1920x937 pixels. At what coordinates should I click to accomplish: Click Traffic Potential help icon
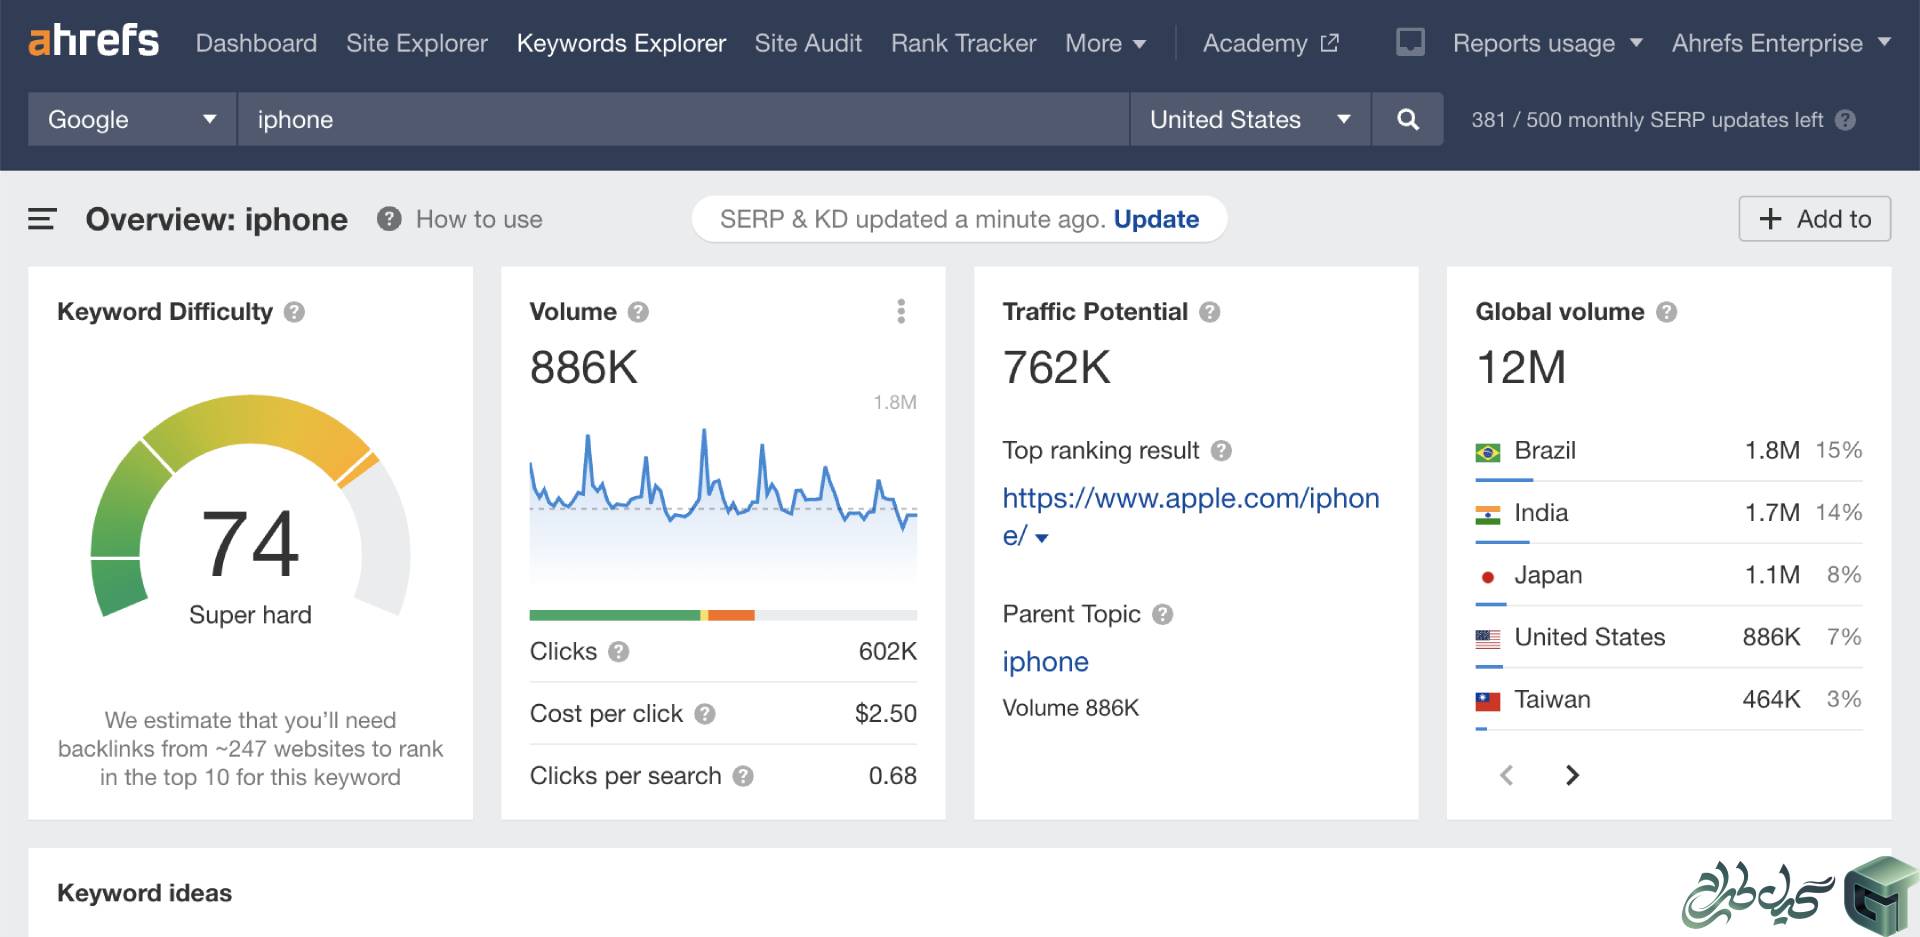(x=1210, y=312)
